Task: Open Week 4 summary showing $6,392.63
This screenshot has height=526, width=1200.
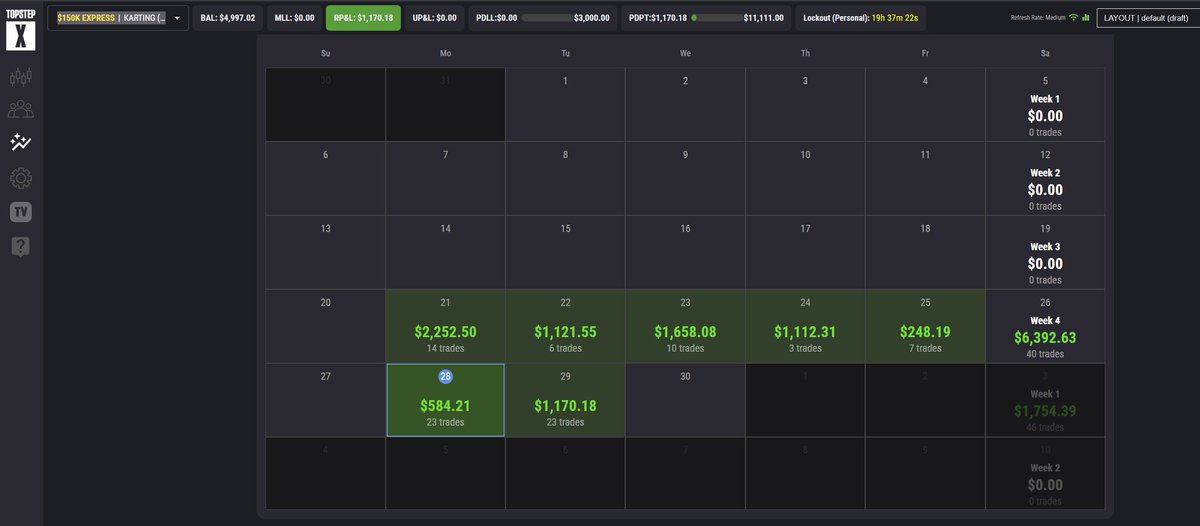Action: pyautogui.click(x=1045, y=326)
